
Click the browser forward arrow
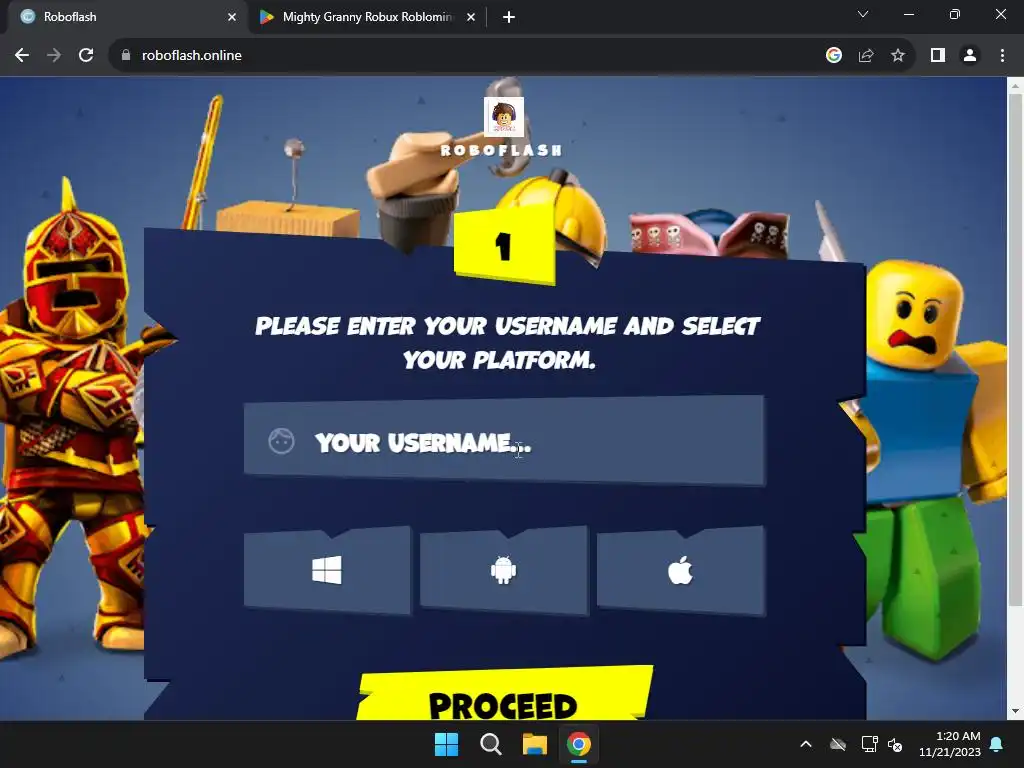pos(54,56)
